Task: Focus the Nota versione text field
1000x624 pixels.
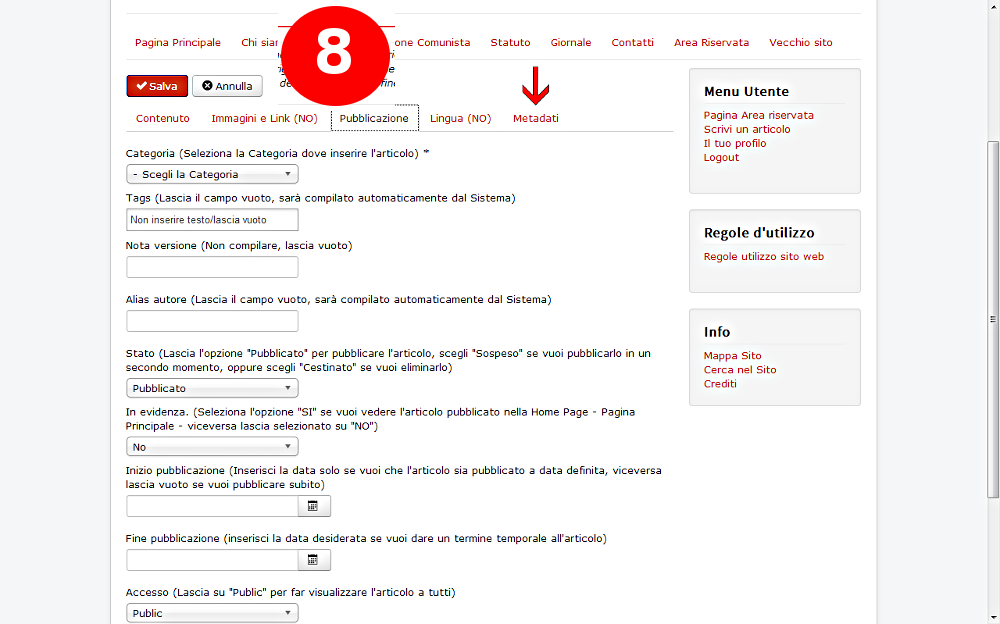Action: (212, 267)
